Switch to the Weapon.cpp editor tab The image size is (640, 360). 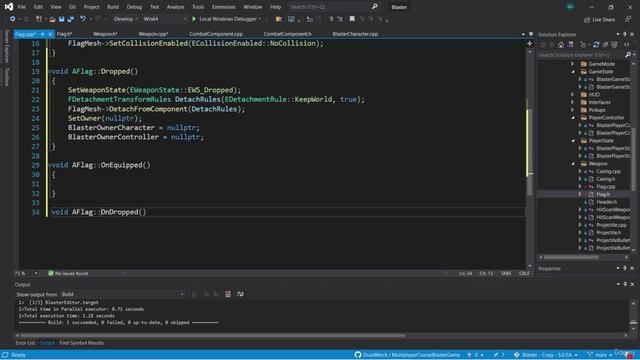pos(153,34)
